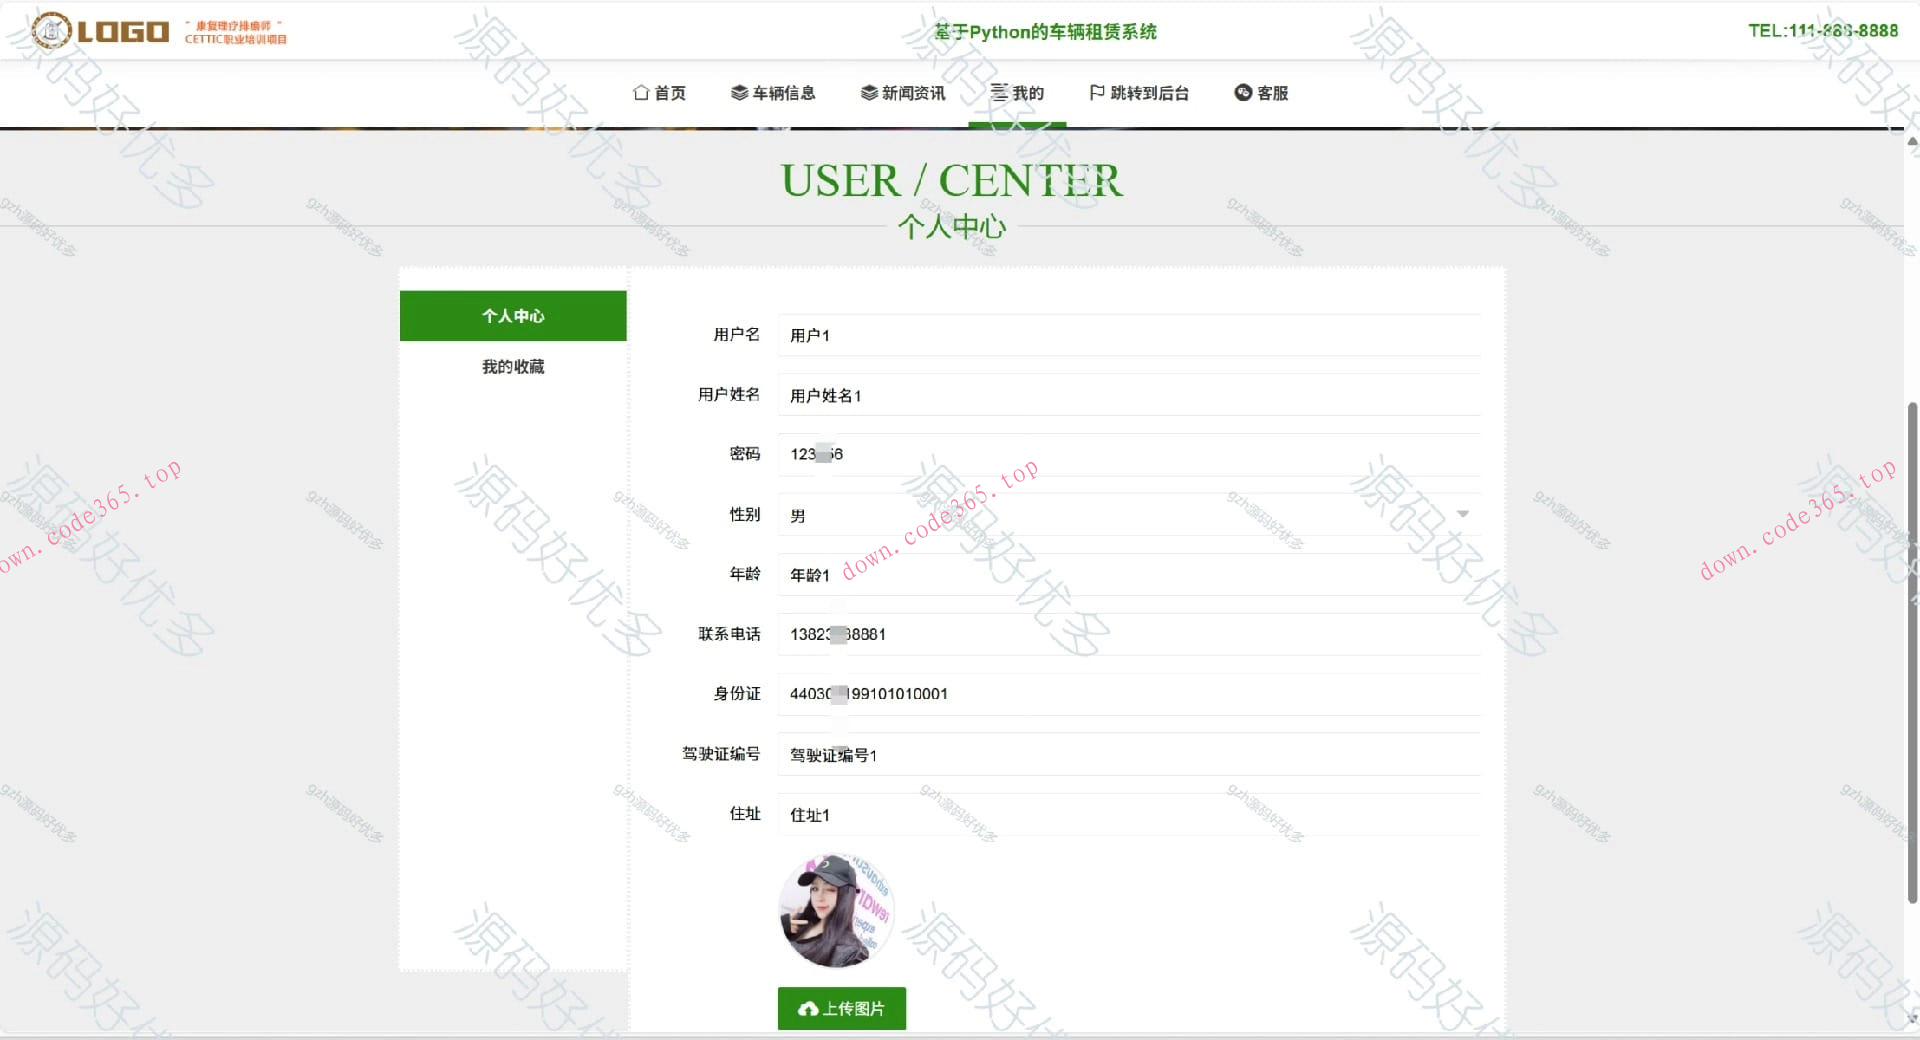The image size is (1920, 1040).
Task: Click the upload cloud icon on 上传图片 button
Action: click(x=807, y=1009)
